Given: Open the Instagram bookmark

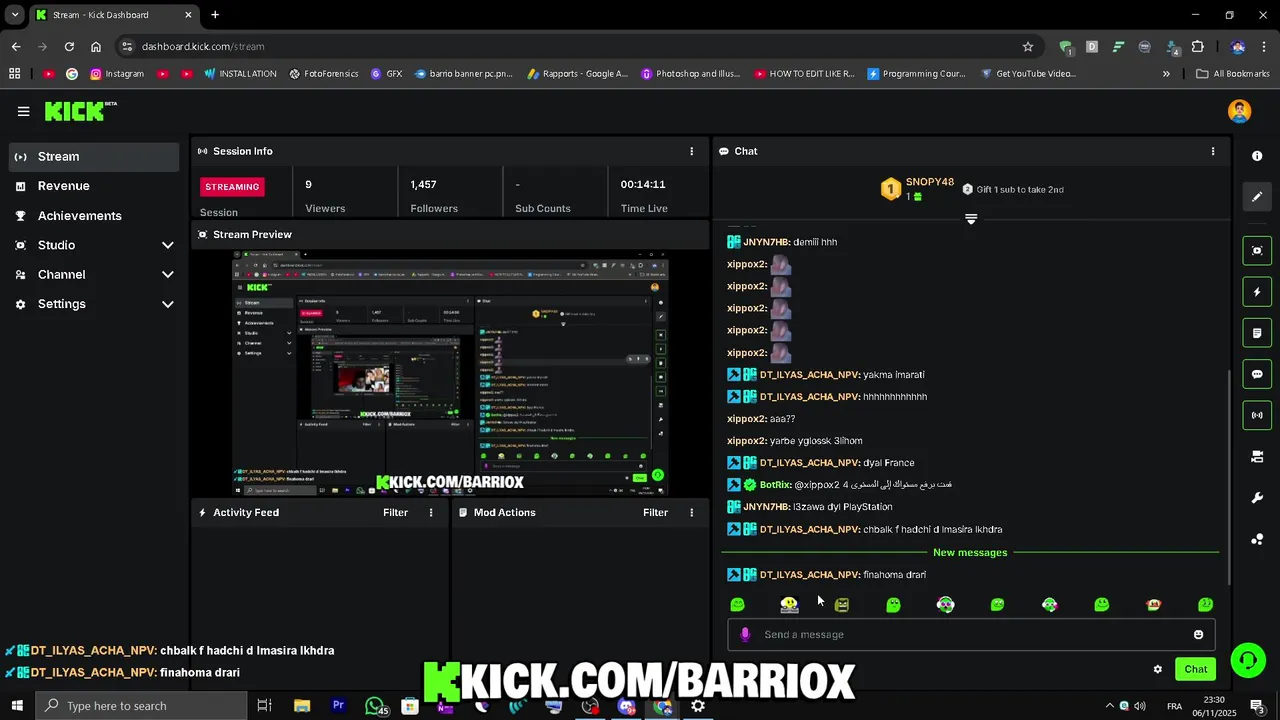Looking at the screenshot, I should point(117,74).
